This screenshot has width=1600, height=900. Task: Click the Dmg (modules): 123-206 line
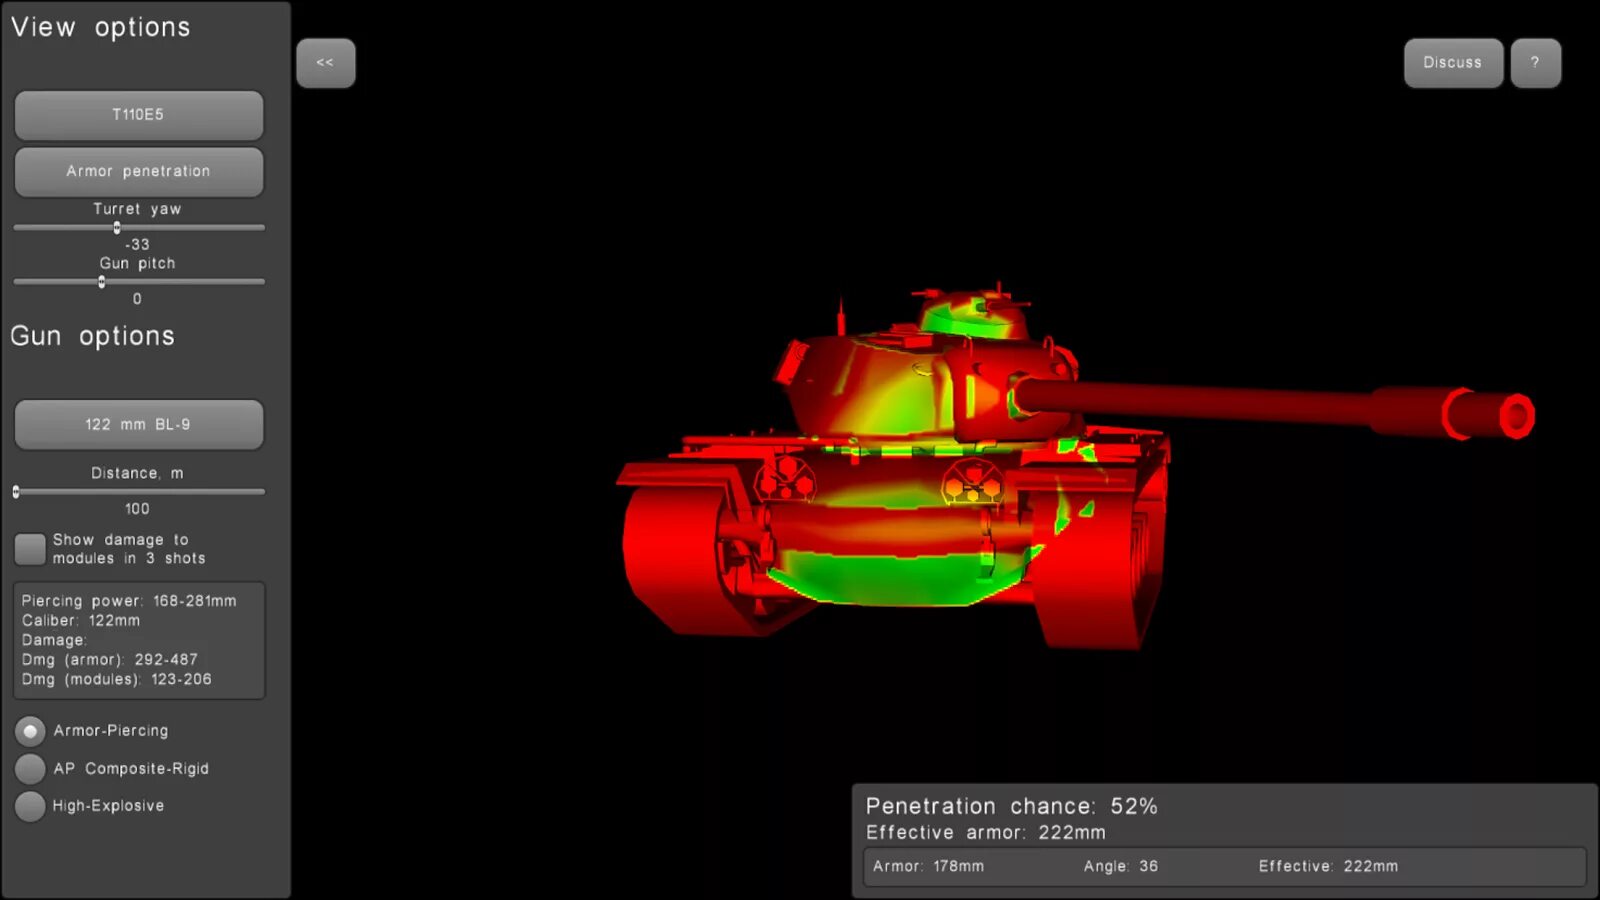[116, 679]
